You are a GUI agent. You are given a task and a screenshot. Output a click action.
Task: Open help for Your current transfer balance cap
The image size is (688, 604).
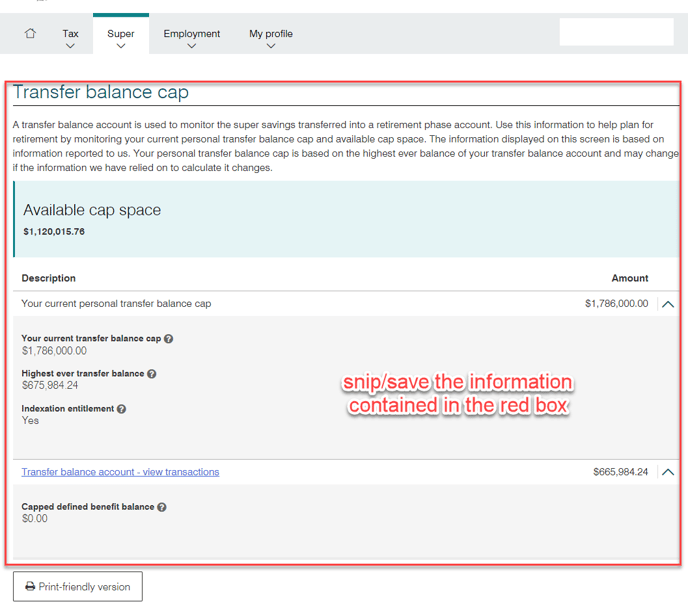[168, 339]
